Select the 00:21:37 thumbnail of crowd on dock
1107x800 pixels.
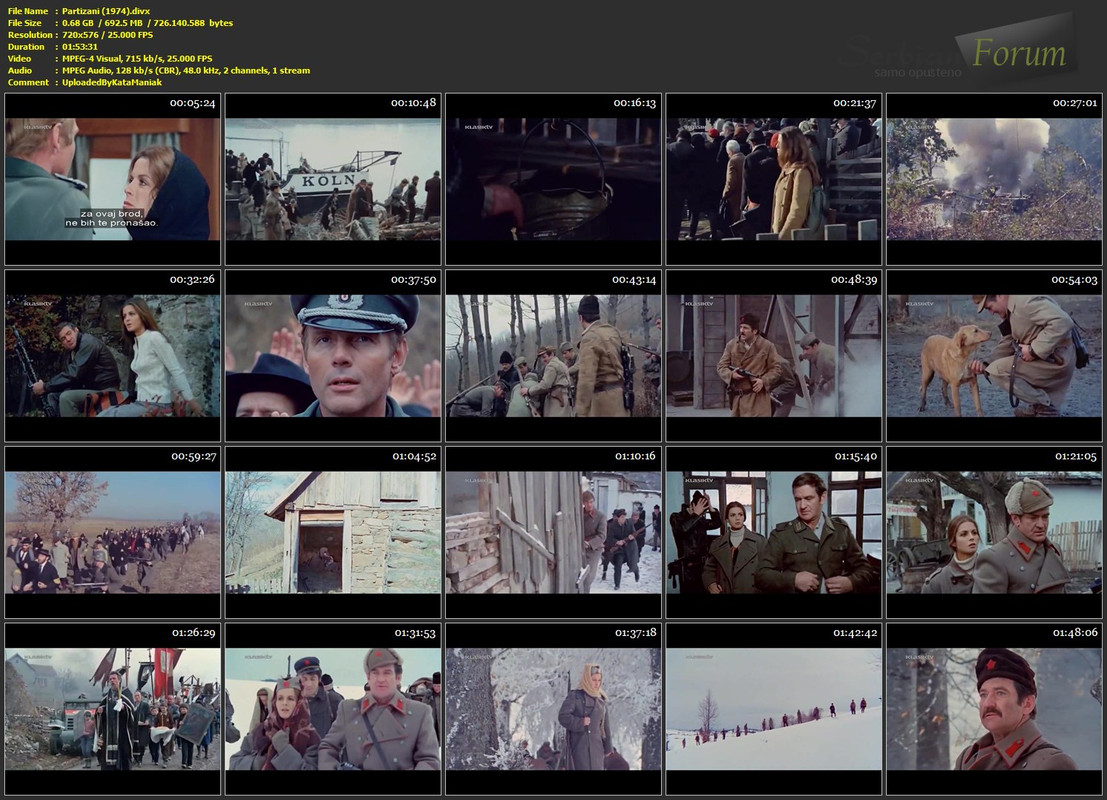tap(774, 179)
